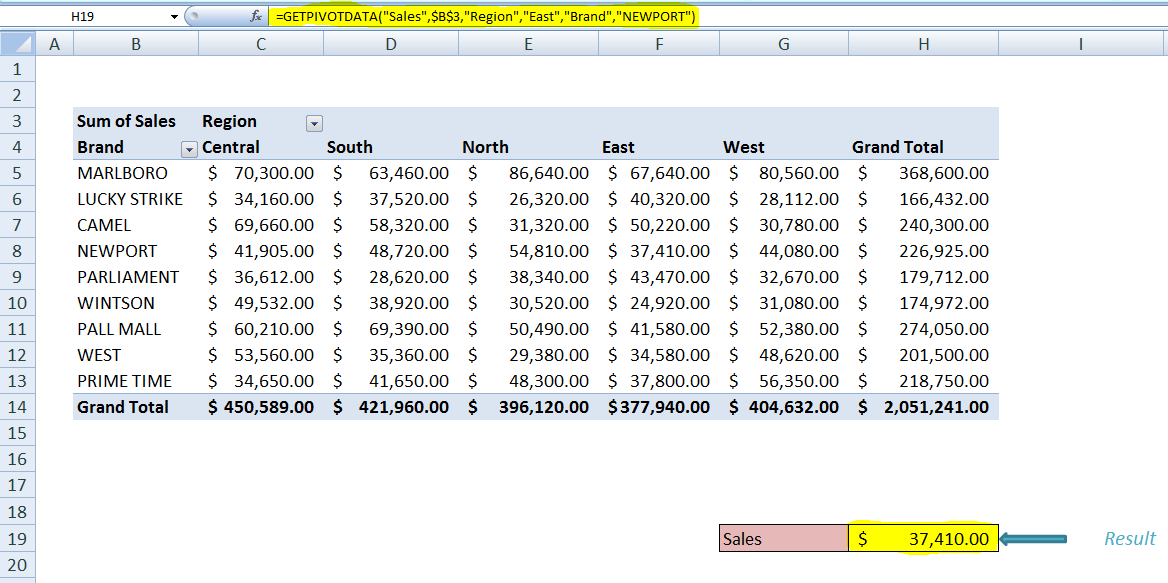Open the Name Box dropdown arrow
This screenshot has width=1168, height=583.
pyautogui.click(x=175, y=16)
